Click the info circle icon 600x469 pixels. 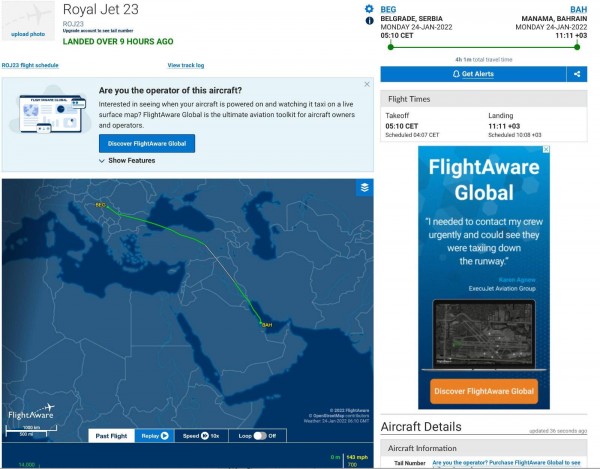(x=369, y=20)
